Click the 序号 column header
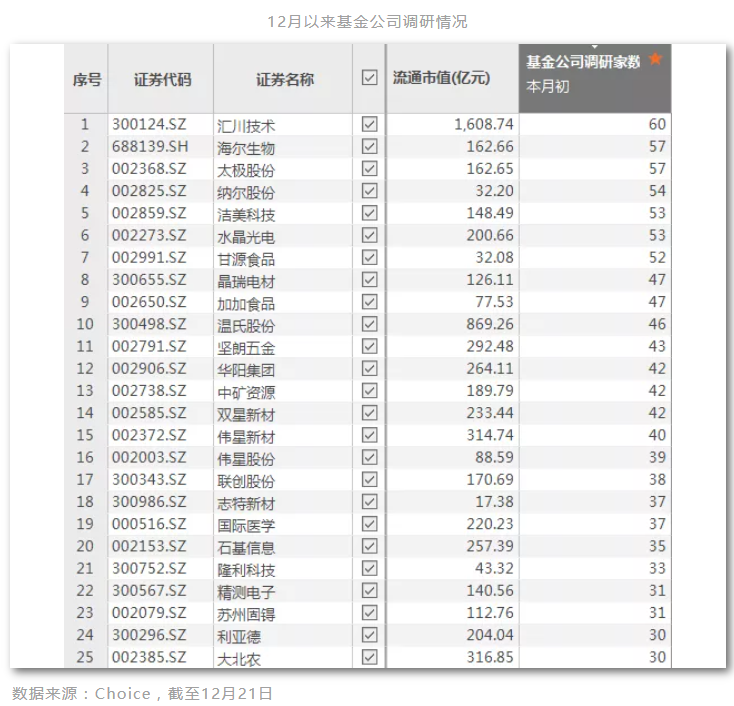The height and width of the screenshot is (706, 734). pyautogui.click(x=87, y=79)
